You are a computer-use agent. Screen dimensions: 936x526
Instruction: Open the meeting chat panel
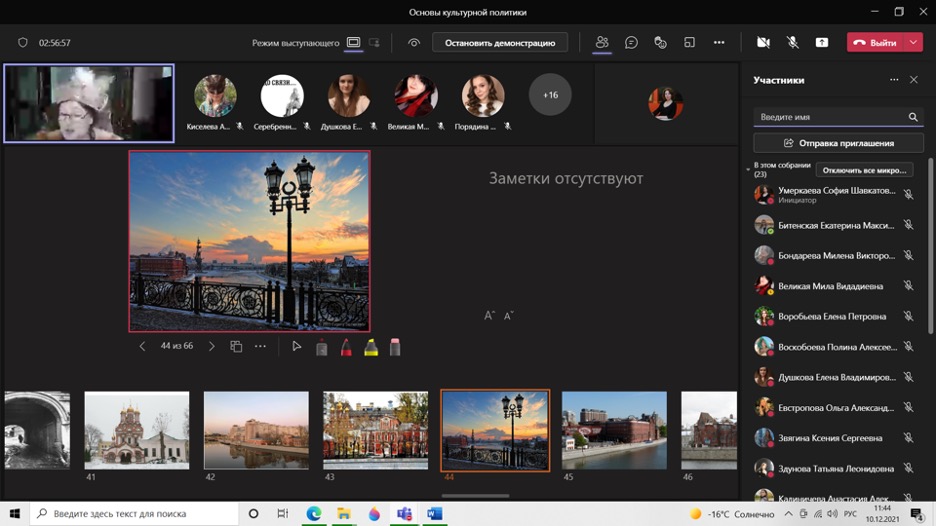631,43
